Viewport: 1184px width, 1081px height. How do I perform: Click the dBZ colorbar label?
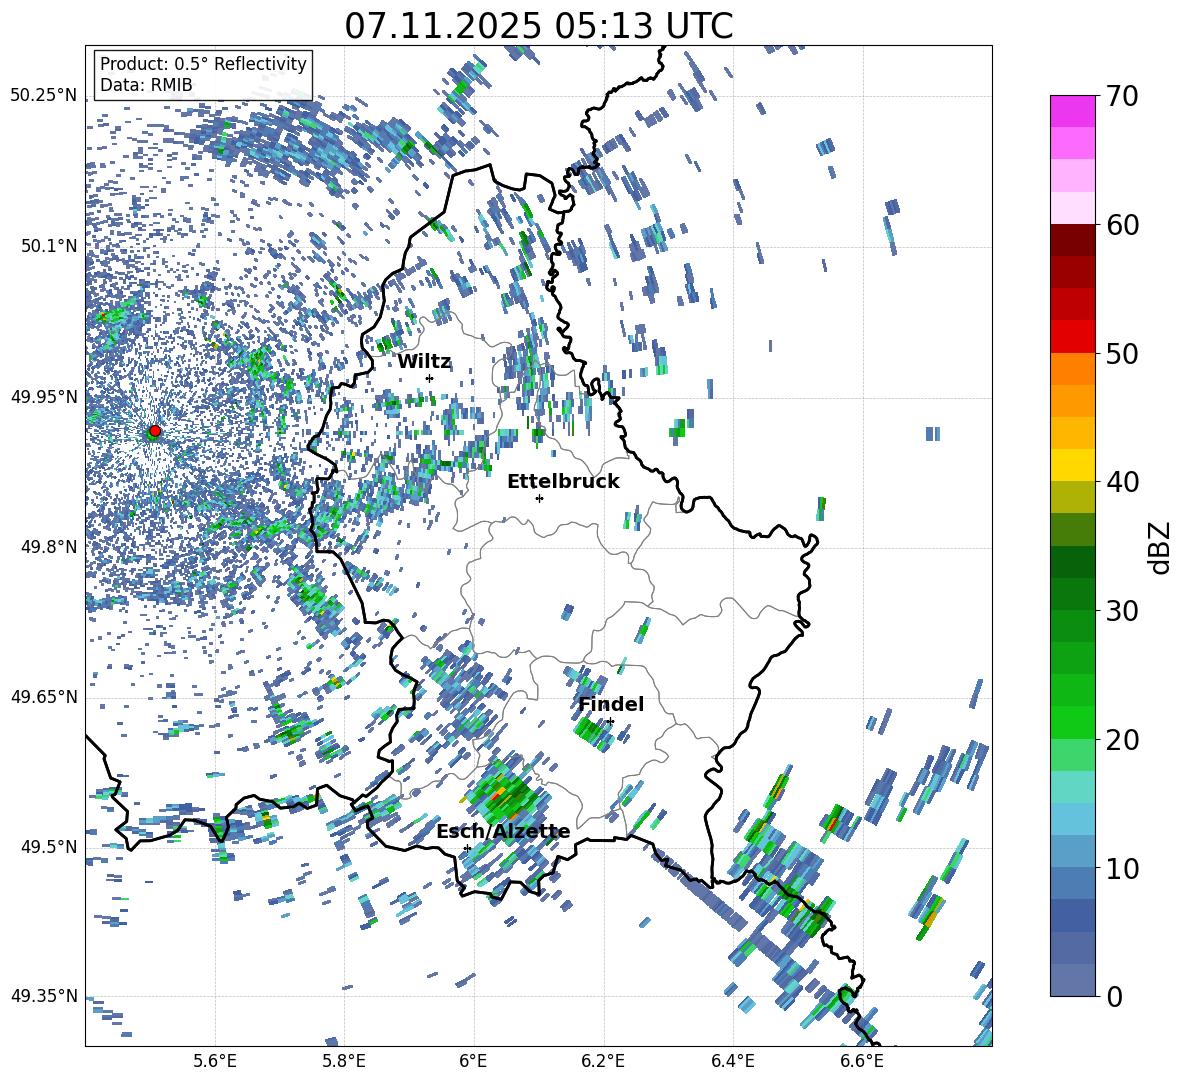pos(1161,547)
